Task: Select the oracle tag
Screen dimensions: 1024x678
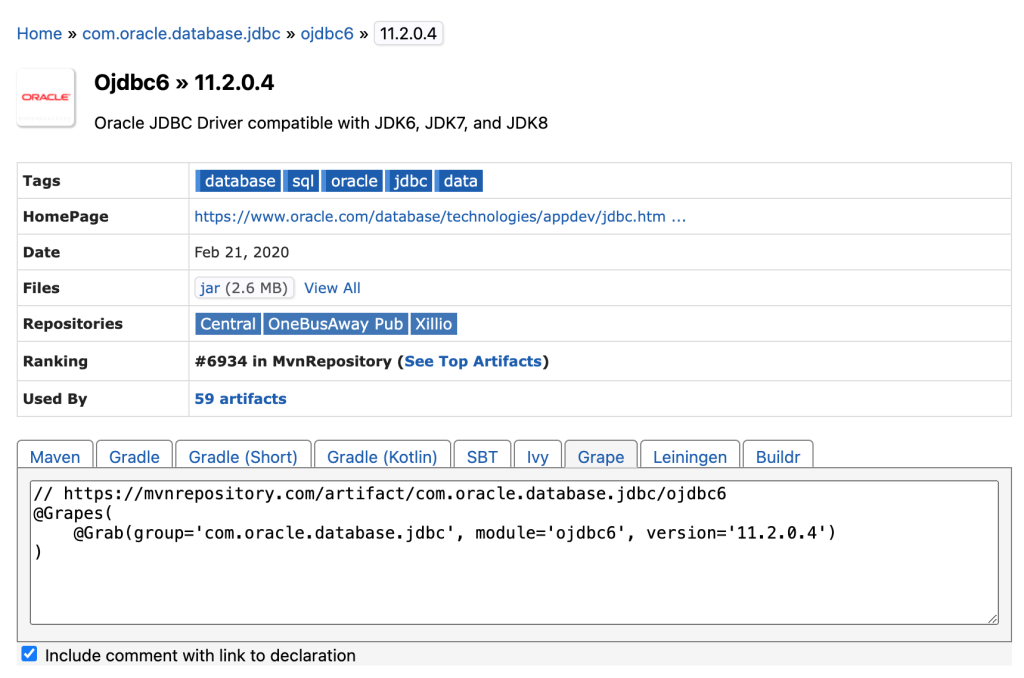Action: point(352,181)
